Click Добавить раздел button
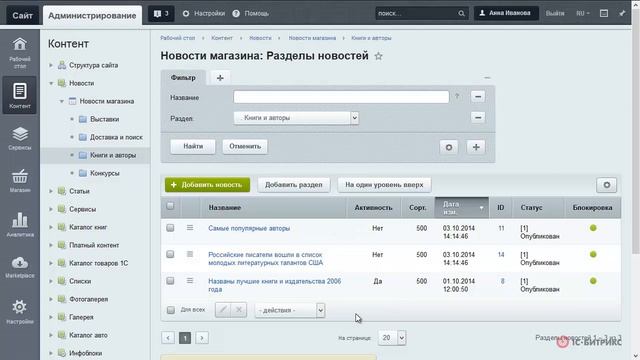 [293, 185]
